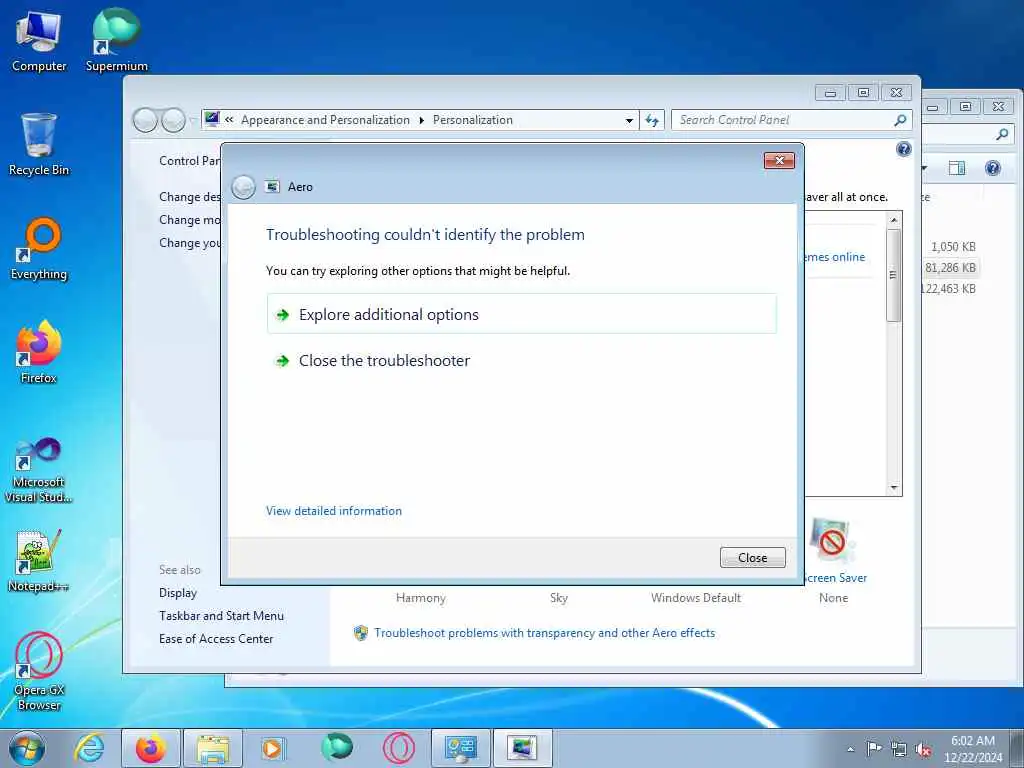Open Opera GX Browser desktop shortcut
The height and width of the screenshot is (768, 1024).
pos(39,671)
